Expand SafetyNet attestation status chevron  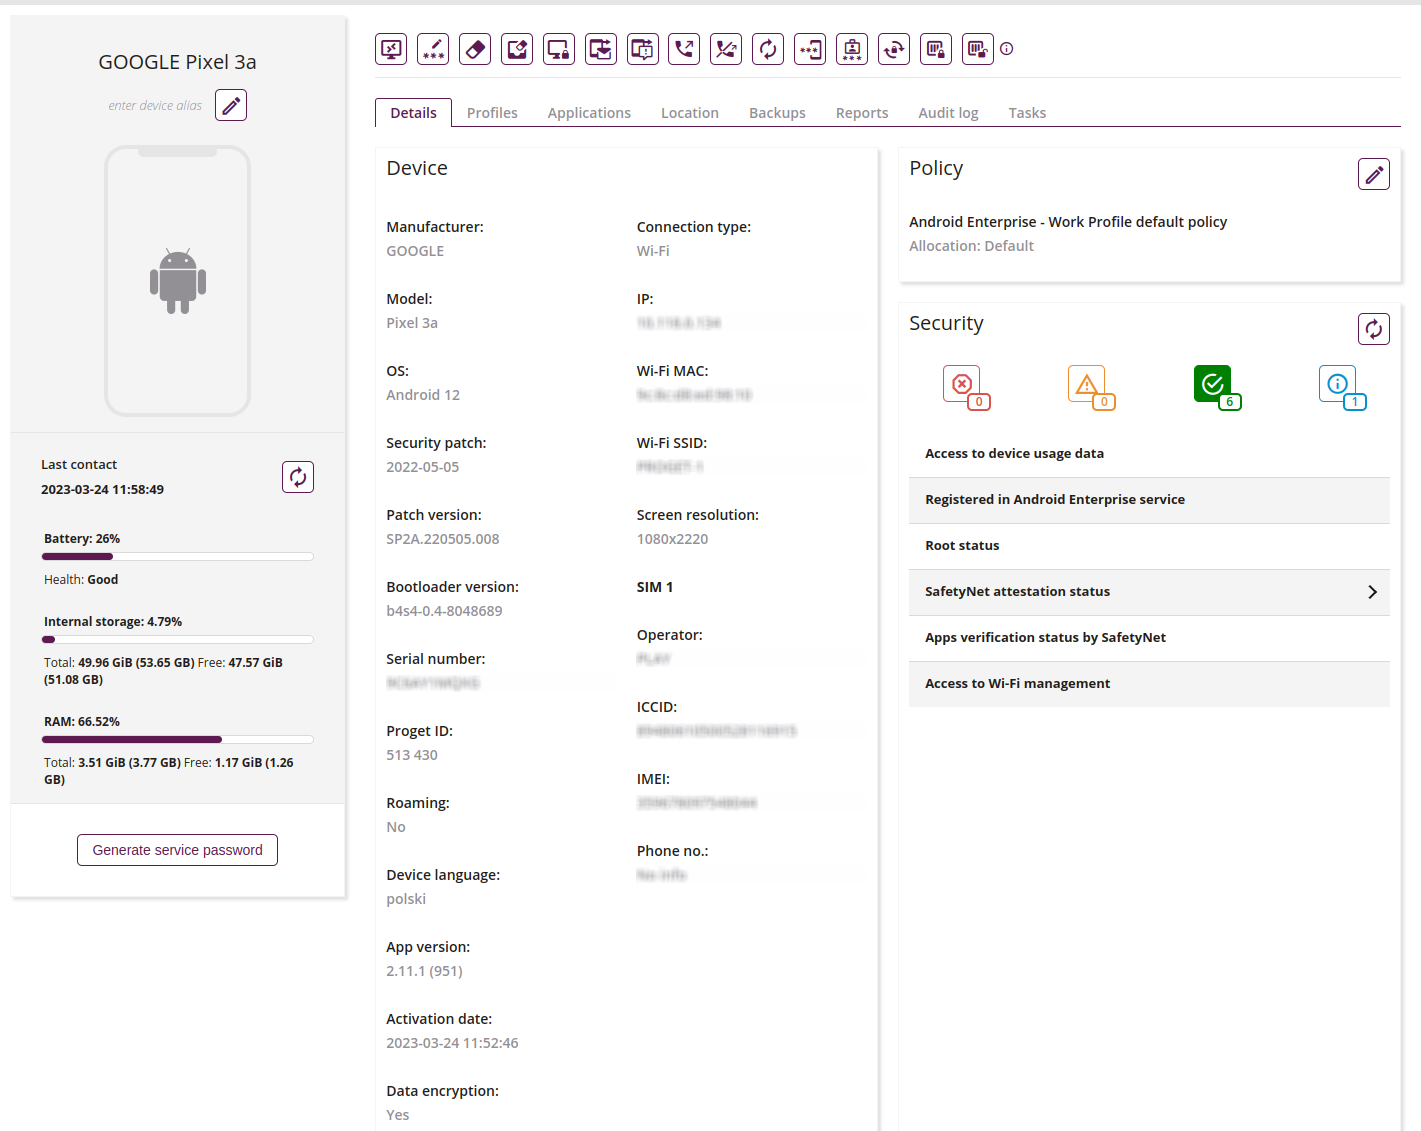pyautogui.click(x=1372, y=592)
